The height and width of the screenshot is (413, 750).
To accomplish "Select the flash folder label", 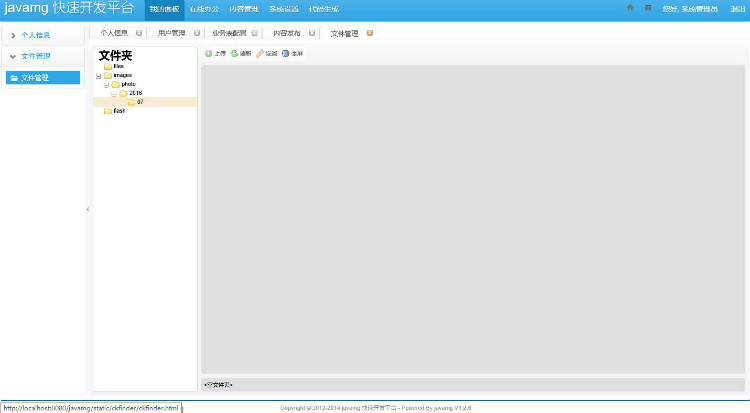I will point(119,111).
